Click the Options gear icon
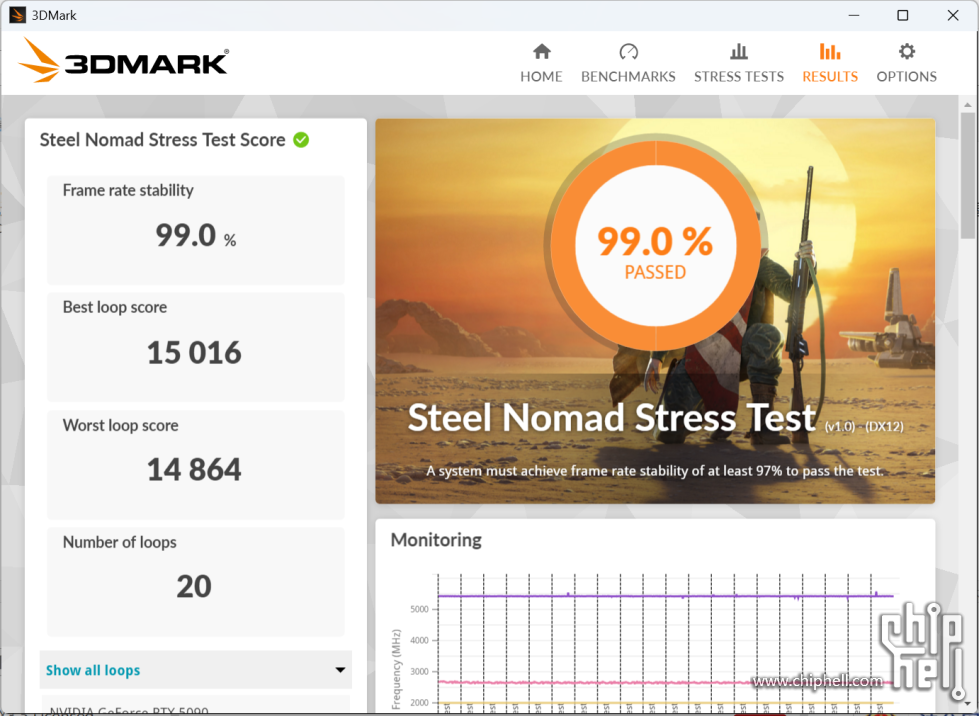 click(907, 51)
